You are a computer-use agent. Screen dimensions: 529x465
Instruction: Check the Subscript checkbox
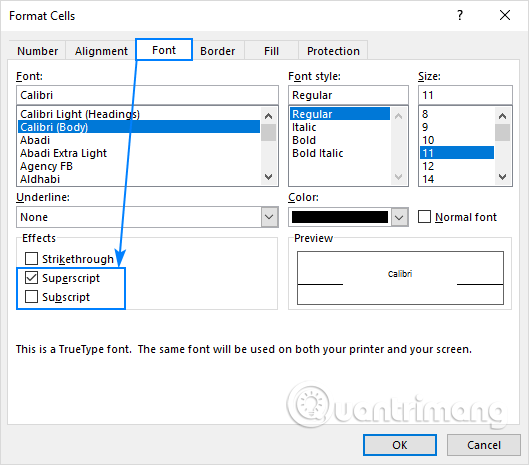click(x=31, y=297)
